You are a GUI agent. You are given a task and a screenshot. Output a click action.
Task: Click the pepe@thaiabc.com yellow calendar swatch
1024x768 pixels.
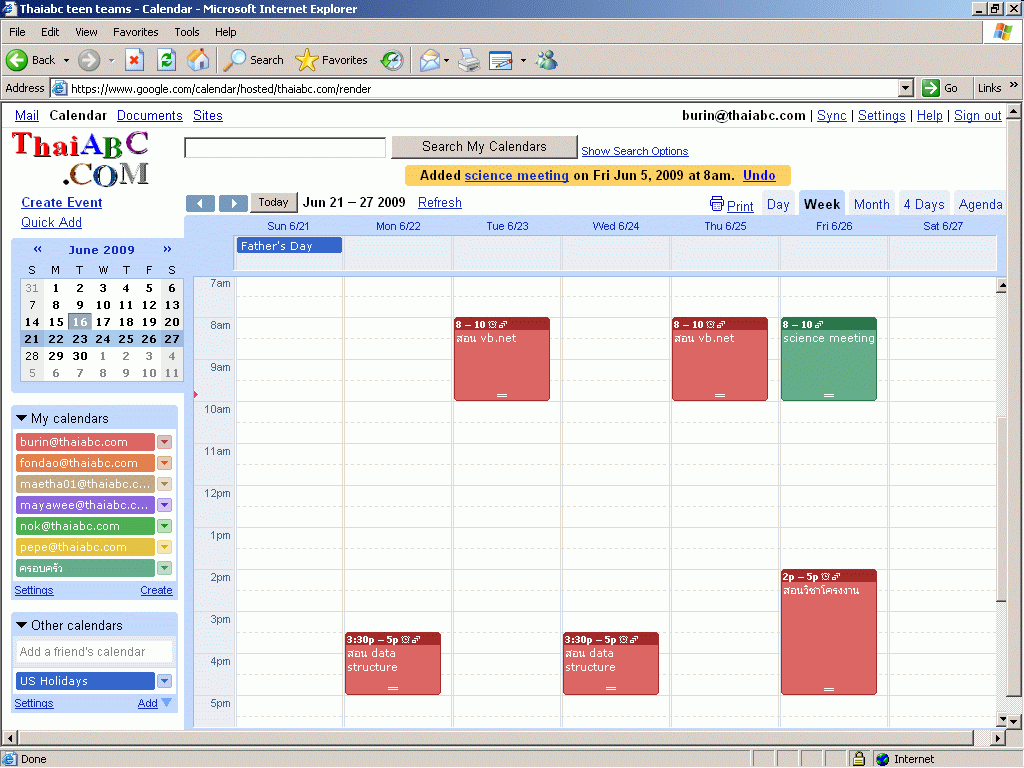point(85,547)
